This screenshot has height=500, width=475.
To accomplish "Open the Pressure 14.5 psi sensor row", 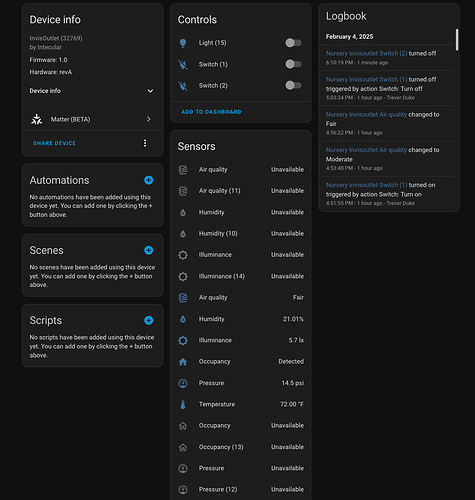I will pyautogui.click(x=241, y=383).
